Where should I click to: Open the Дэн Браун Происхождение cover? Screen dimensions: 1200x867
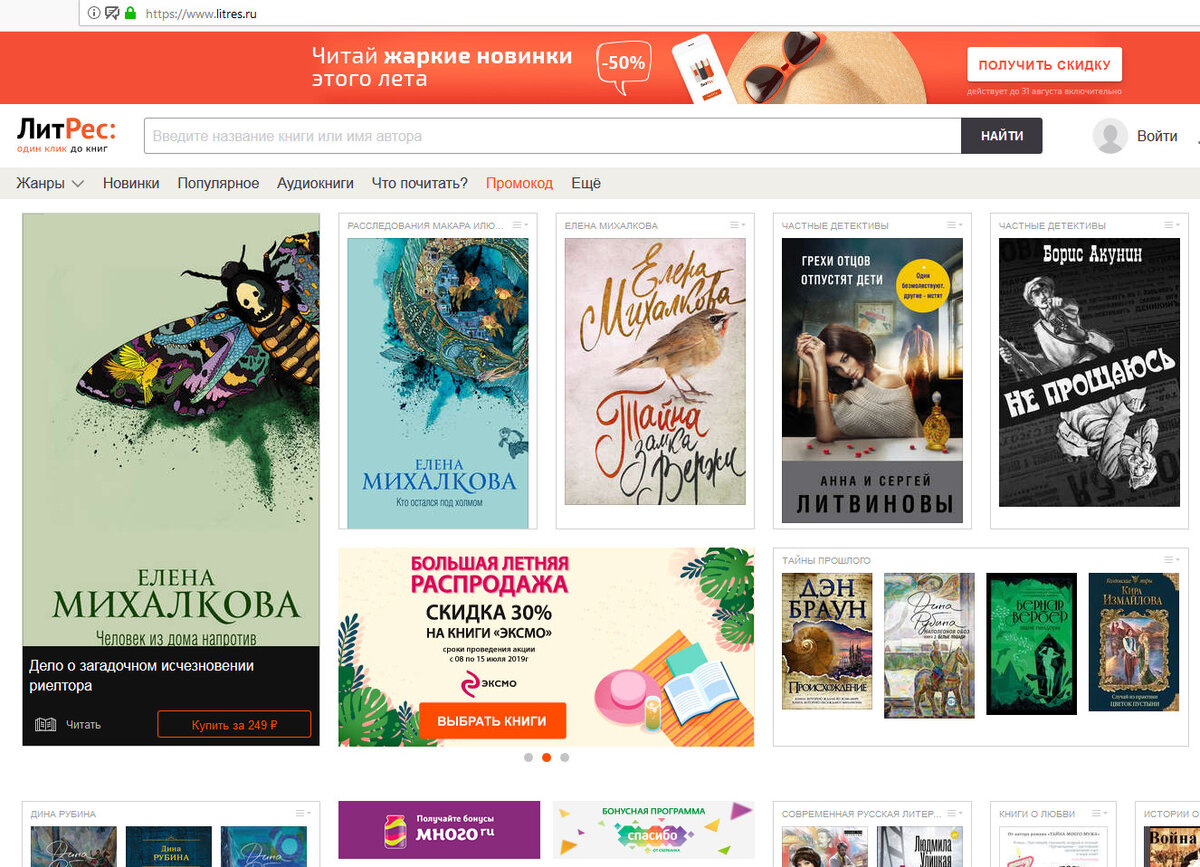827,641
